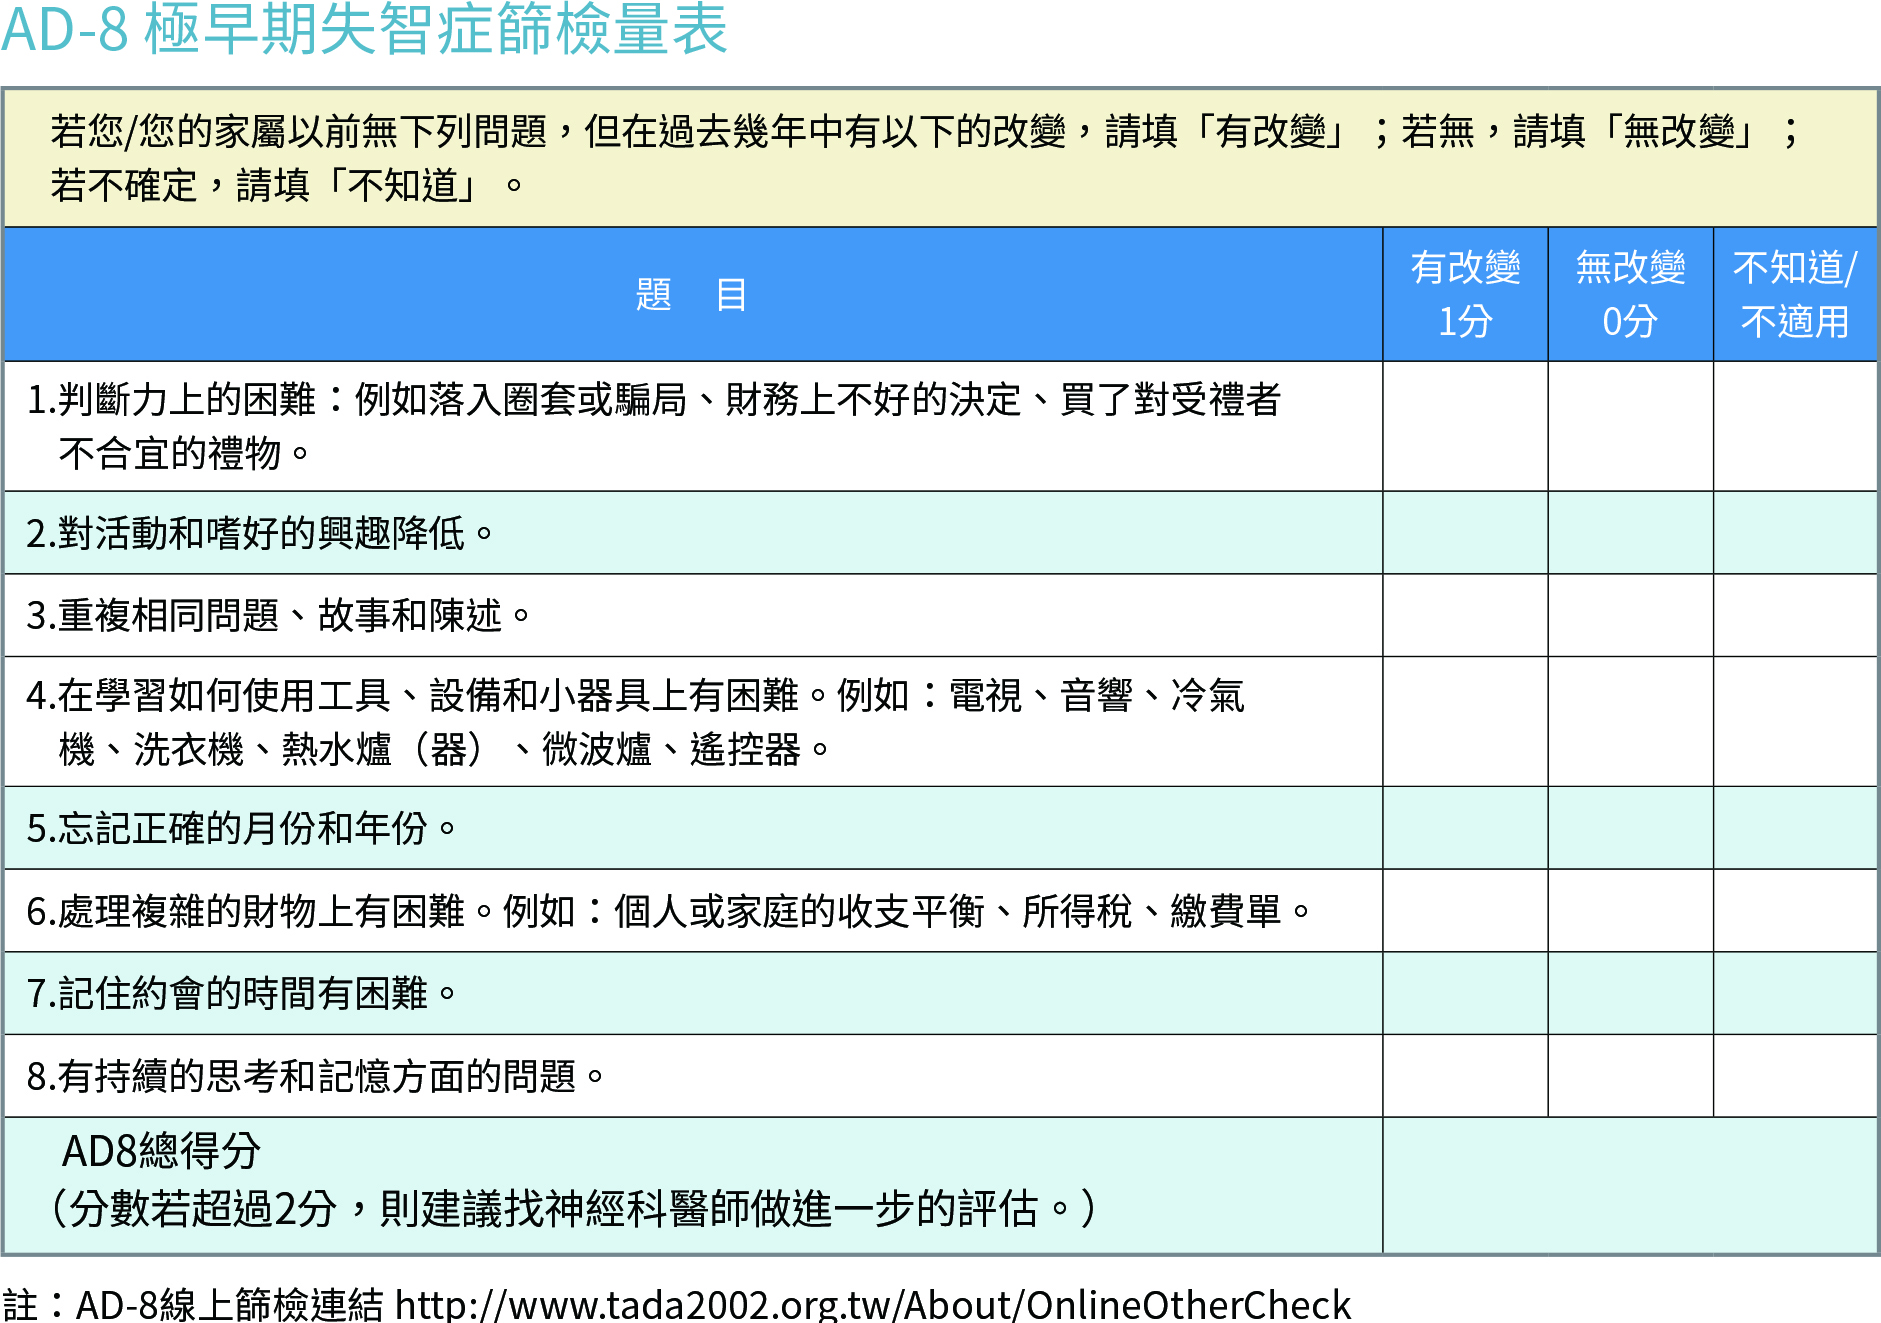Click the '無改變' cell for question 4

[1630, 721]
